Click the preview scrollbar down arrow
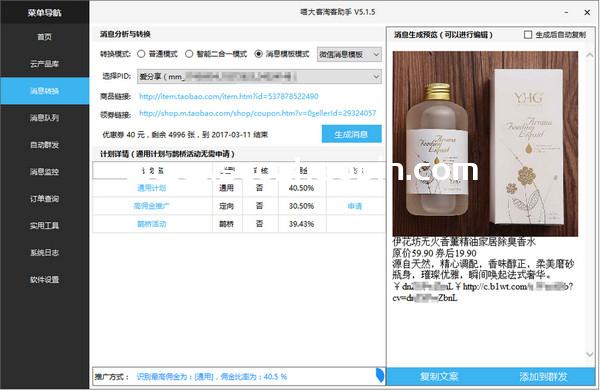Image resolution: width=600 pixels, height=391 pixels. tap(590, 354)
